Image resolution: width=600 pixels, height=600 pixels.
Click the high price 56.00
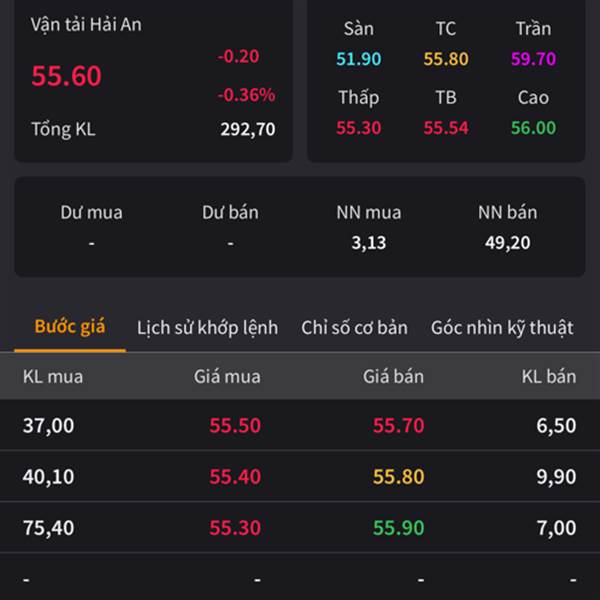coord(533,128)
